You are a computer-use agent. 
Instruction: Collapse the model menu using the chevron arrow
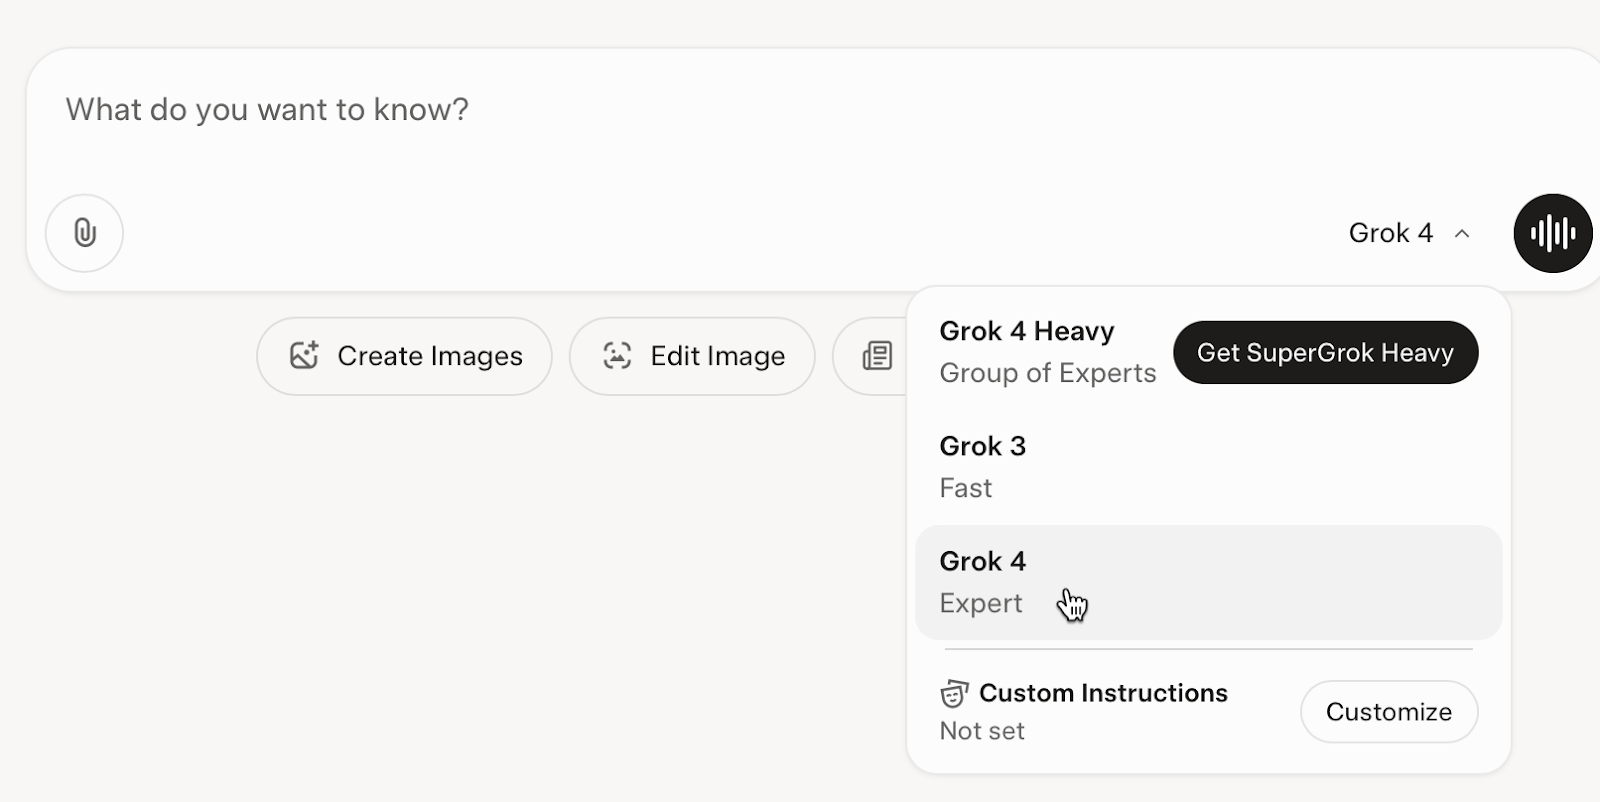pyautogui.click(x=1462, y=233)
